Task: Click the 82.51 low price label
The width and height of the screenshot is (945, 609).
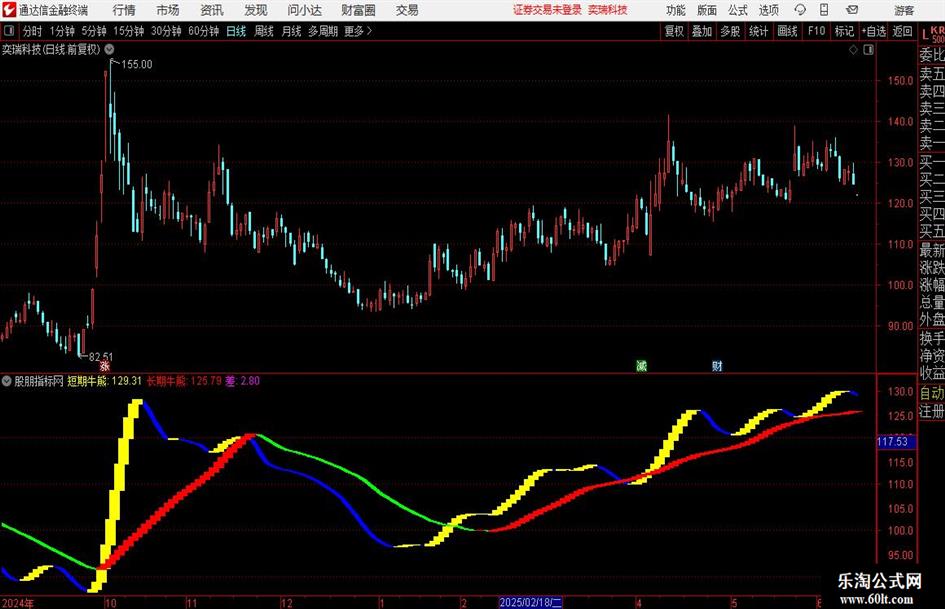Action: (x=101, y=357)
